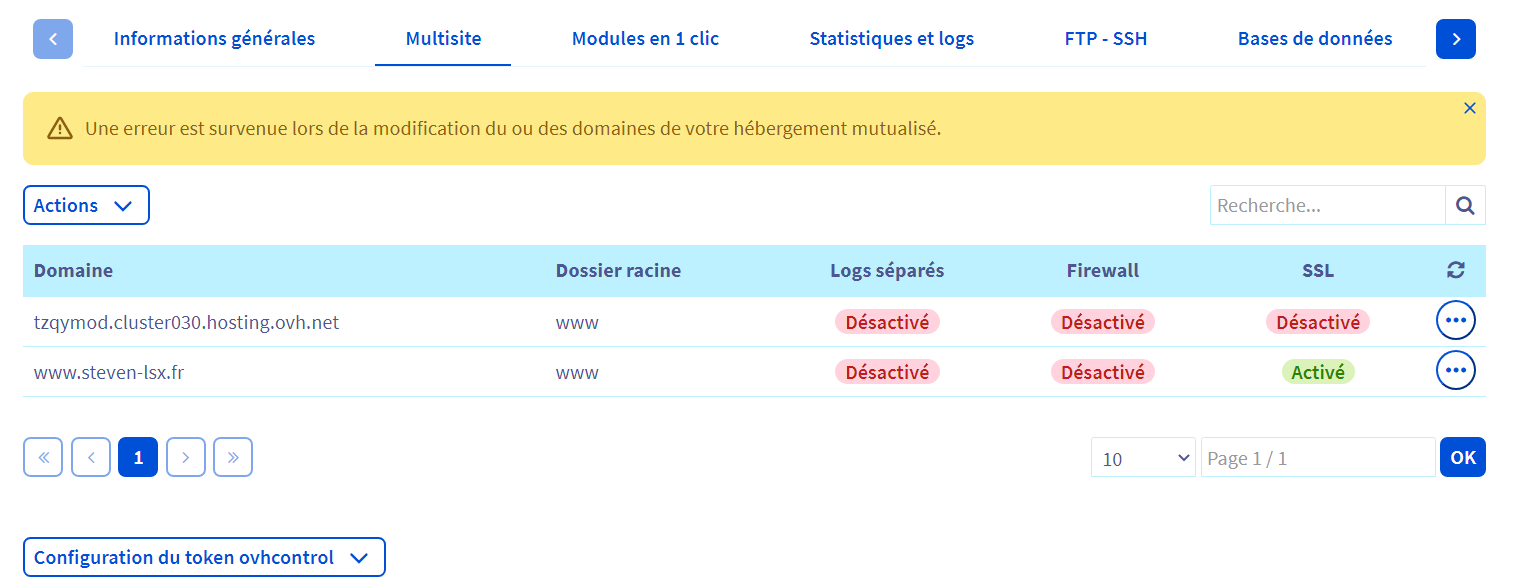Image resolution: width=1538 pixels, height=587 pixels.
Task: Go to the next page
Action: (x=186, y=457)
